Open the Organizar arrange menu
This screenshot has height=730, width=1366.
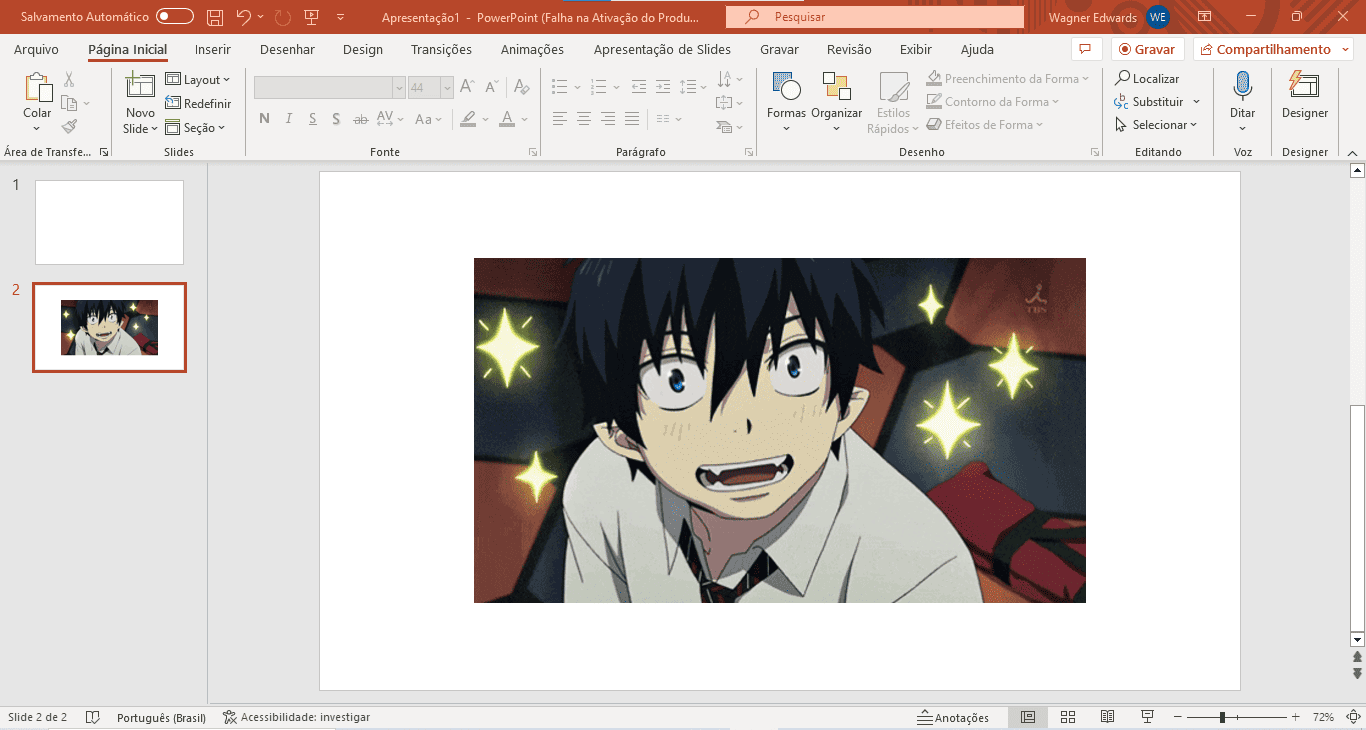click(x=837, y=101)
